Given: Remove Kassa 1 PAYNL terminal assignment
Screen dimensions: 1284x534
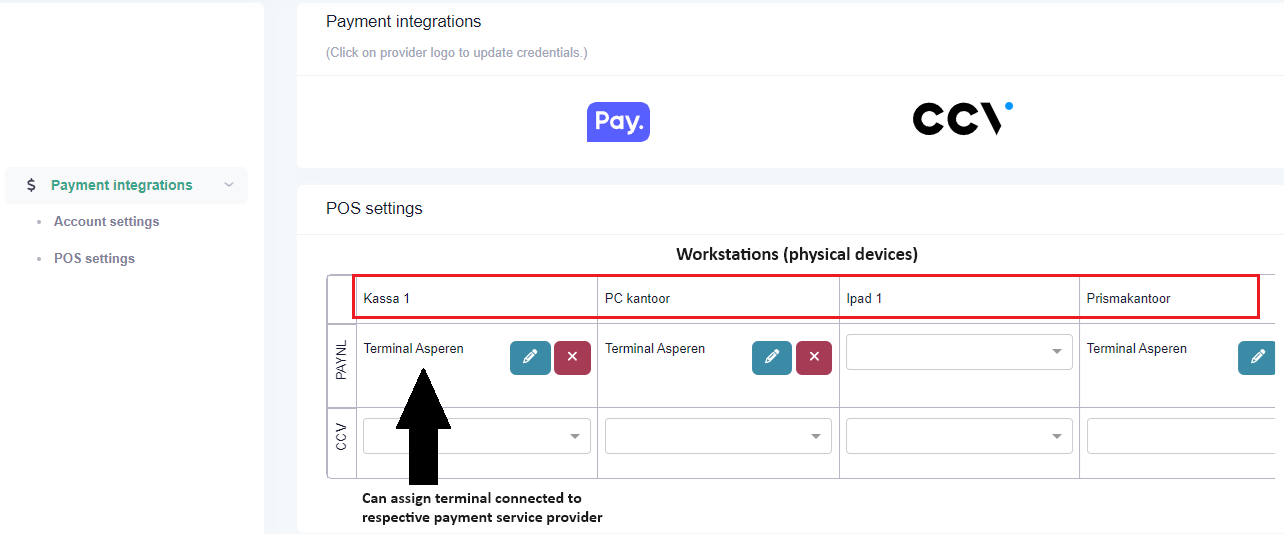Looking at the screenshot, I should pos(572,358).
